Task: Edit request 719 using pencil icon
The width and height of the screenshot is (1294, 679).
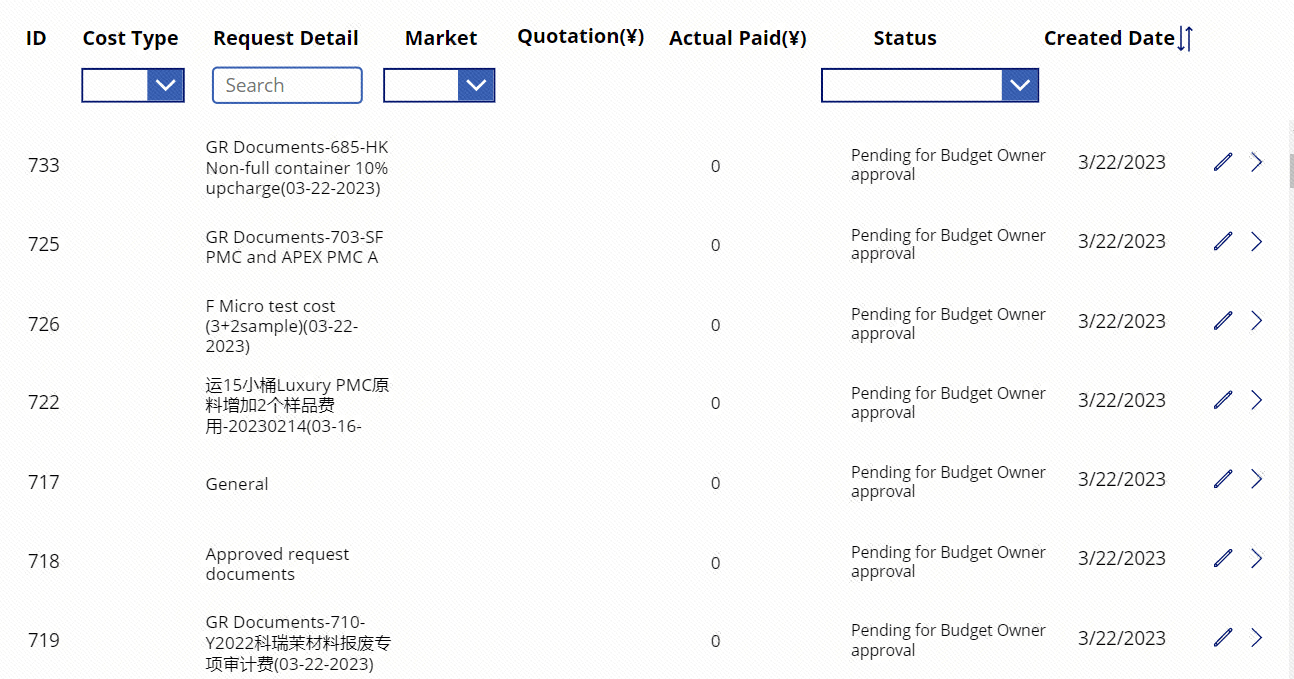Action: point(1222,638)
